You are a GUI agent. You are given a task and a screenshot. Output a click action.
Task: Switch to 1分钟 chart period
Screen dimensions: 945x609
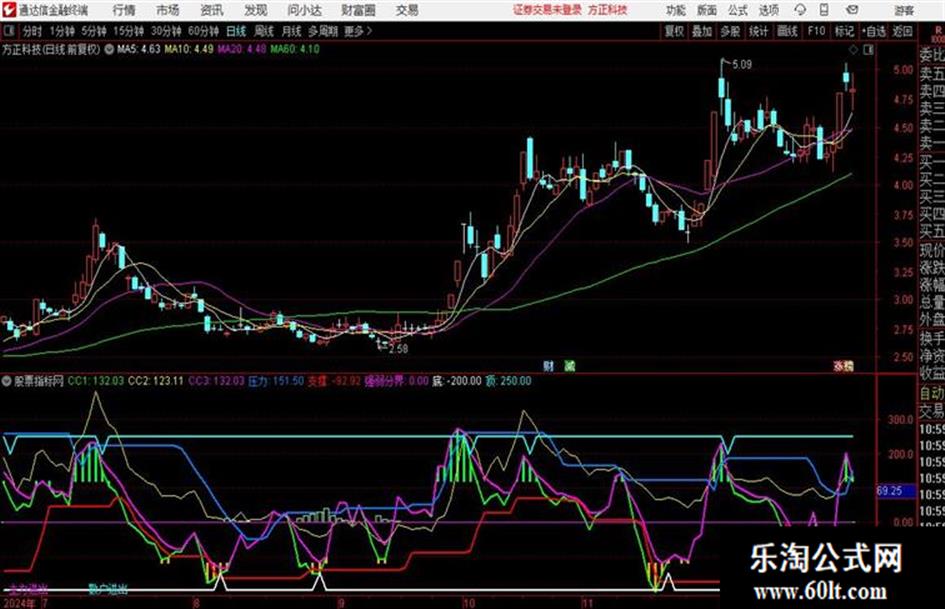61,31
